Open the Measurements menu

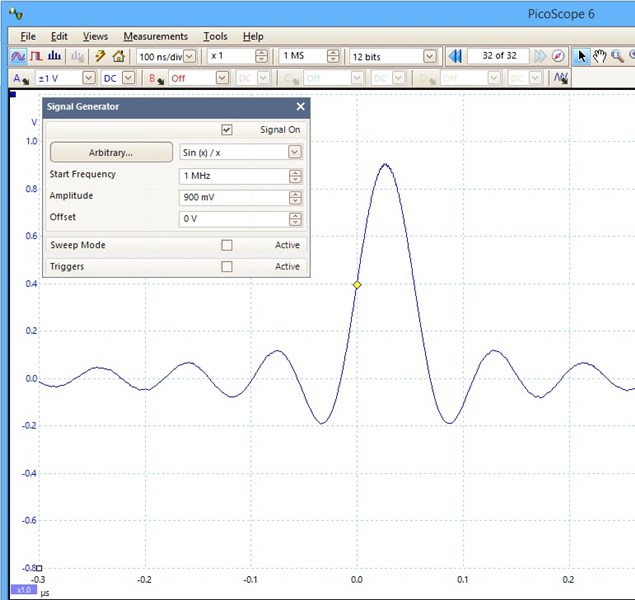[156, 36]
